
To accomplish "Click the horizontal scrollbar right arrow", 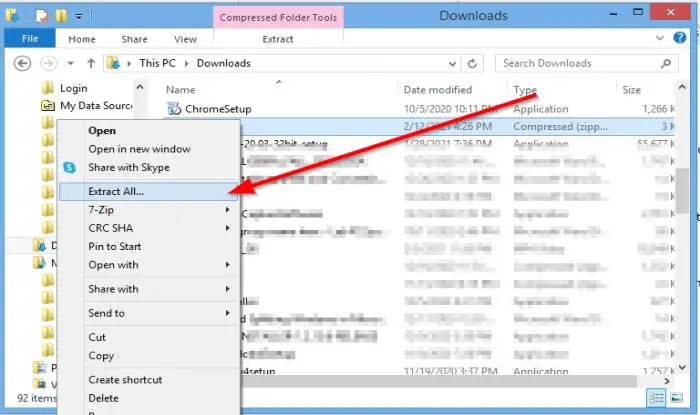I will (x=667, y=382).
